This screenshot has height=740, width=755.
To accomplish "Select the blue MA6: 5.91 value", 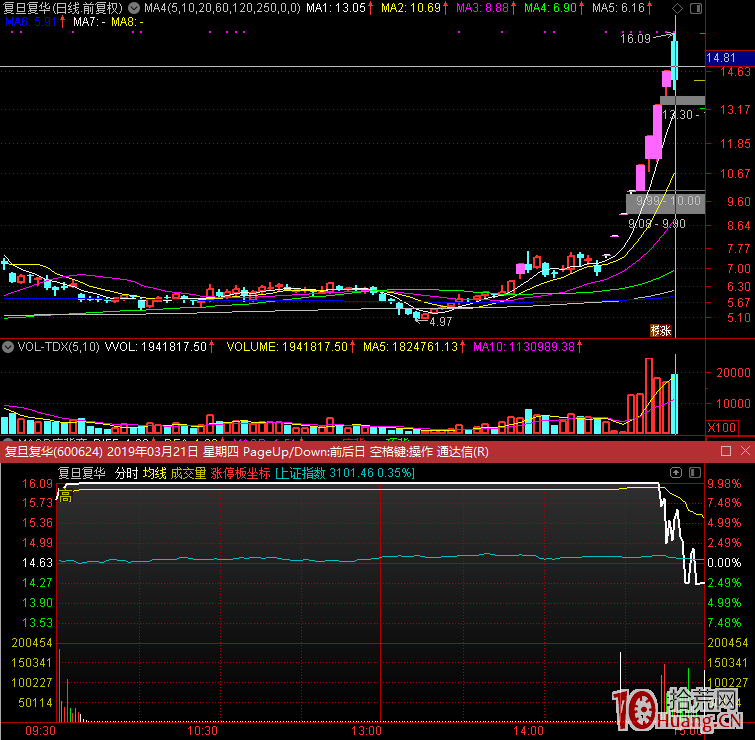I will pyautogui.click(x=31, y=22).
